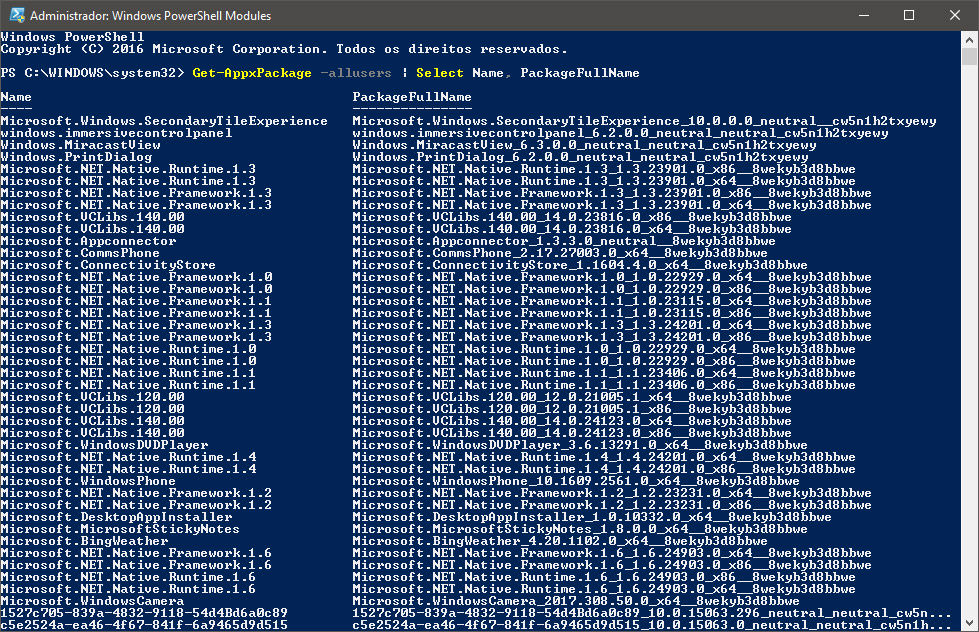The width and height of the screenshot is (979, 632).
Task: Click the Microsoft.MicrosoftStickyNotes_1.8.0.0_x64 full name
Action: click(x=580, y=529)
